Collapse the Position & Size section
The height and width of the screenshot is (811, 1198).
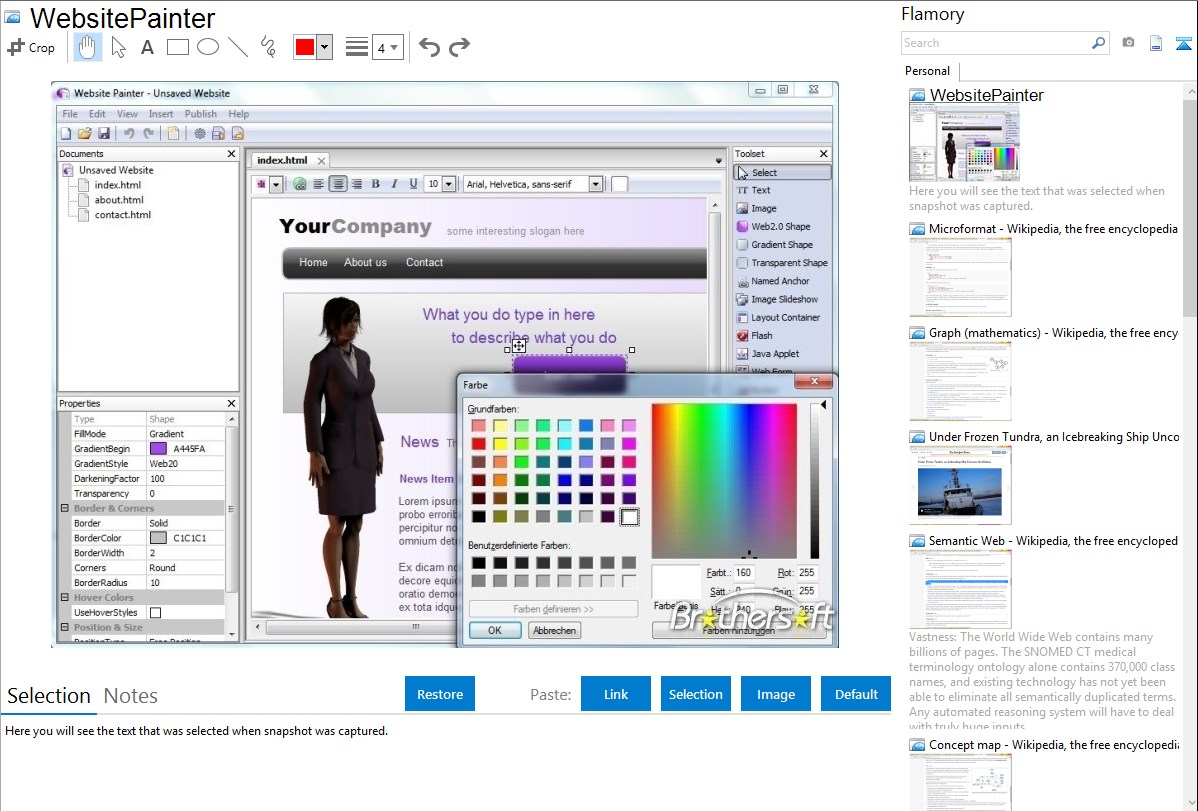65,628
